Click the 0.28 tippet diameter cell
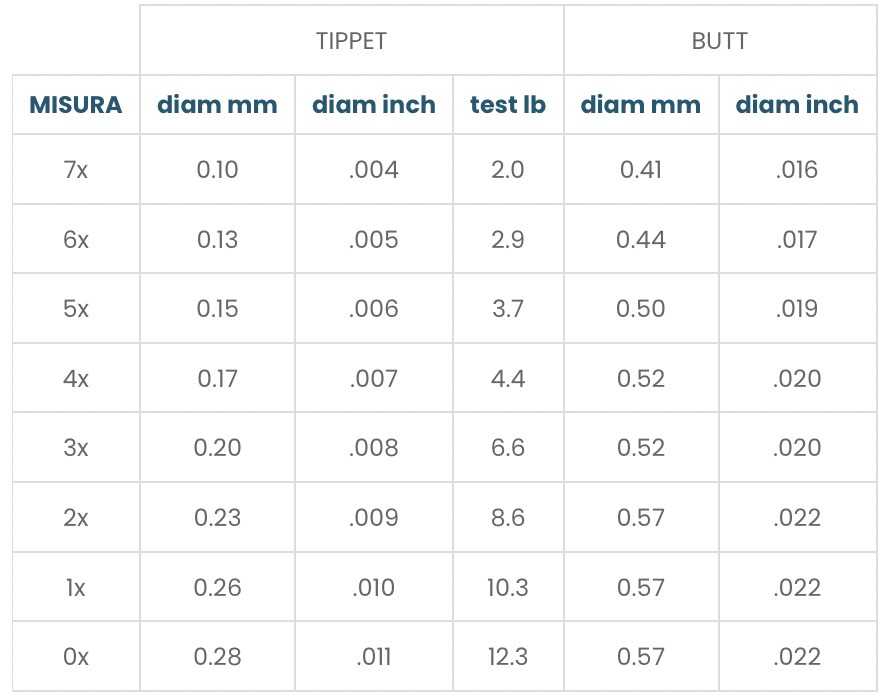890x698 pixels. pos(217,657)
